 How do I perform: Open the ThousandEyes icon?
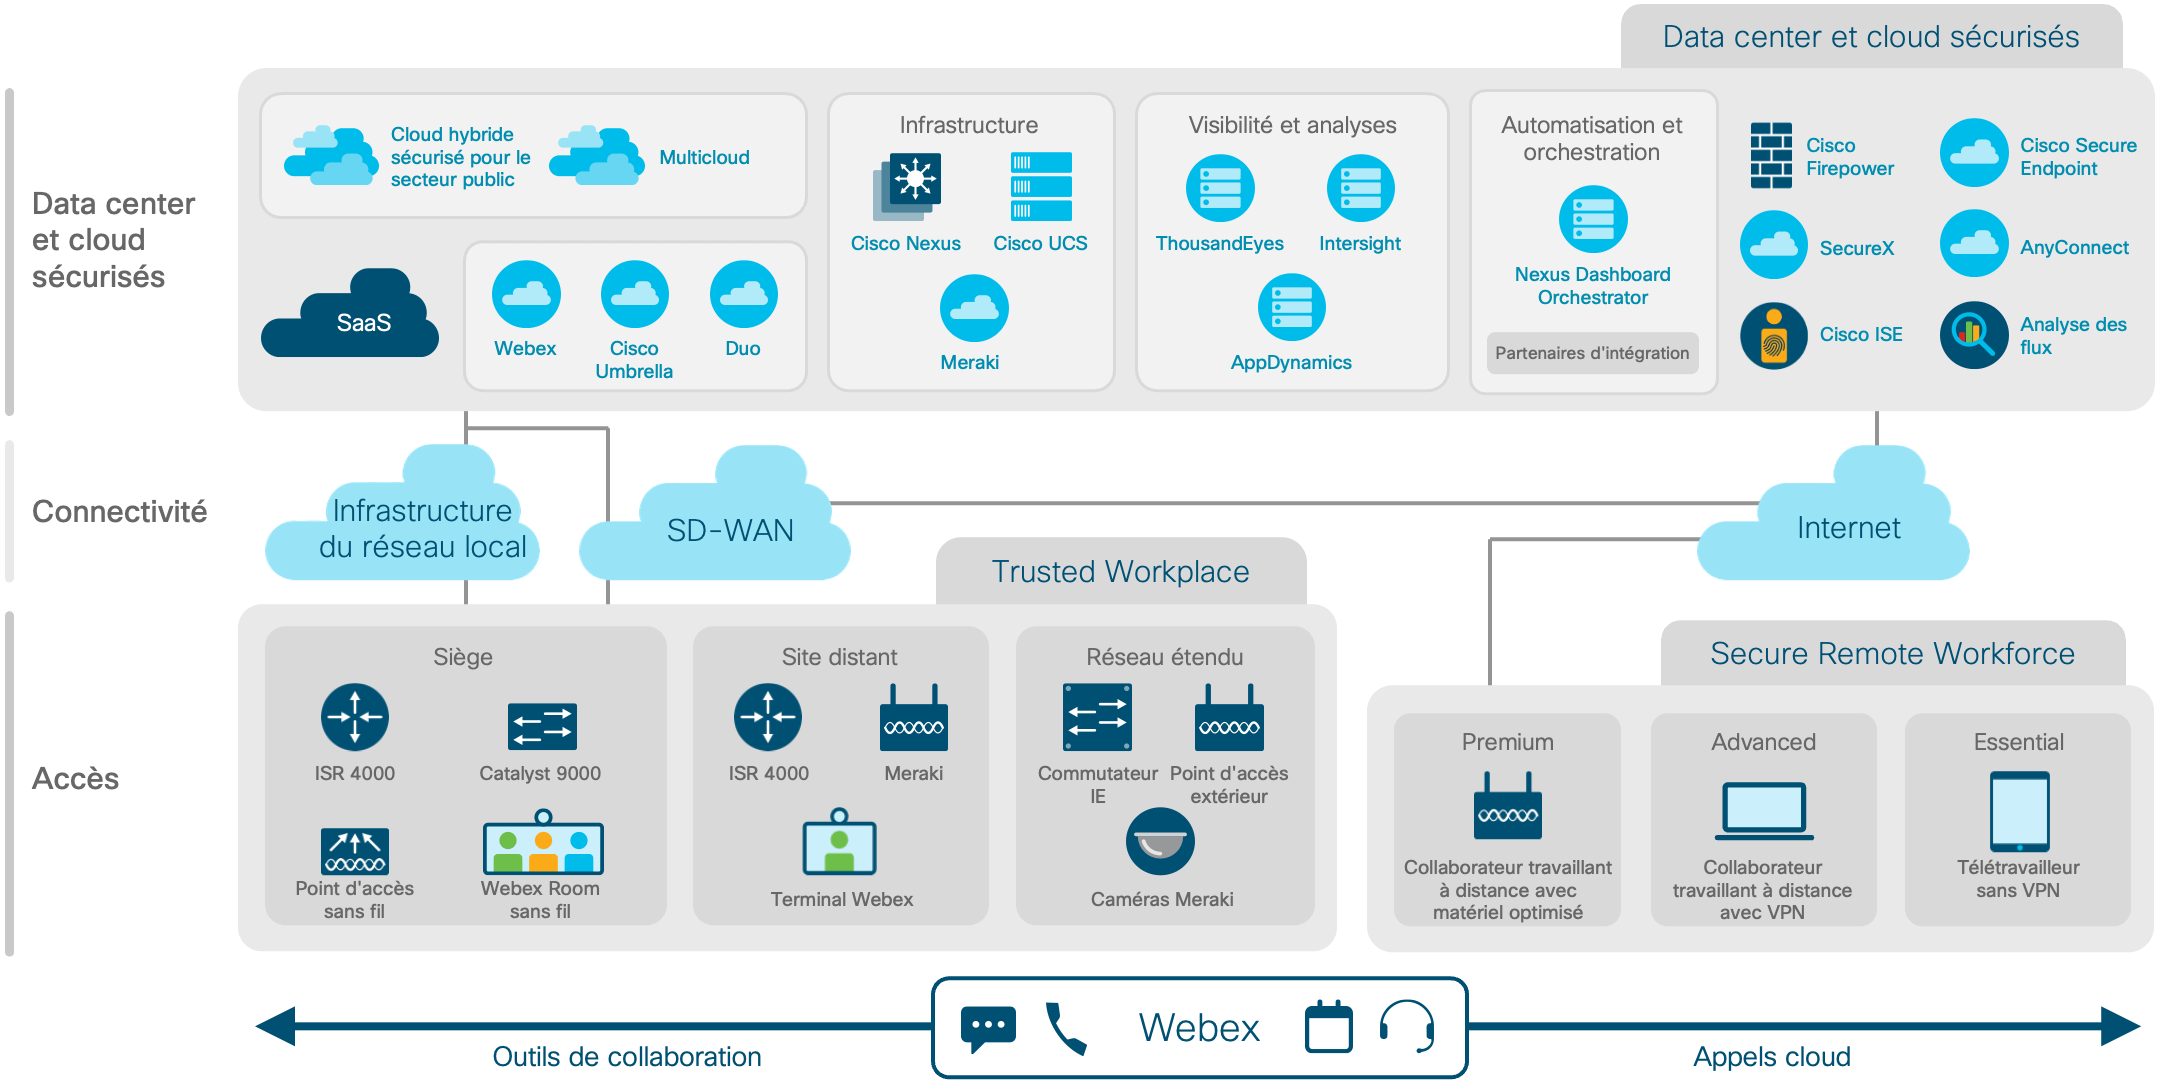pyautogui.click(x=1220, y=188)
